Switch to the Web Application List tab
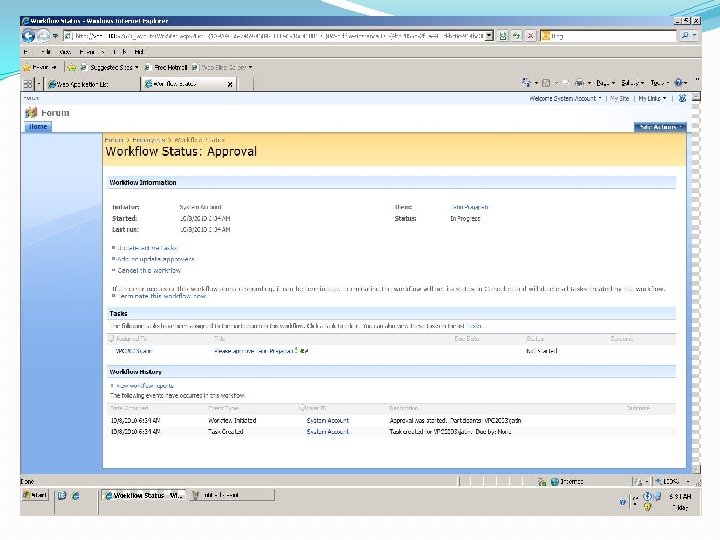The width and height of the screenshot is (720, 540). pos(92,84)
